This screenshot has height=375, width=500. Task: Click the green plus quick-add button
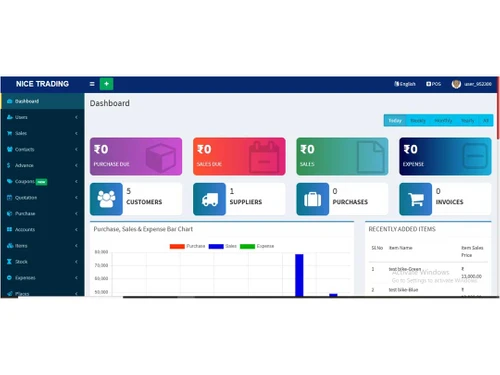106,84
